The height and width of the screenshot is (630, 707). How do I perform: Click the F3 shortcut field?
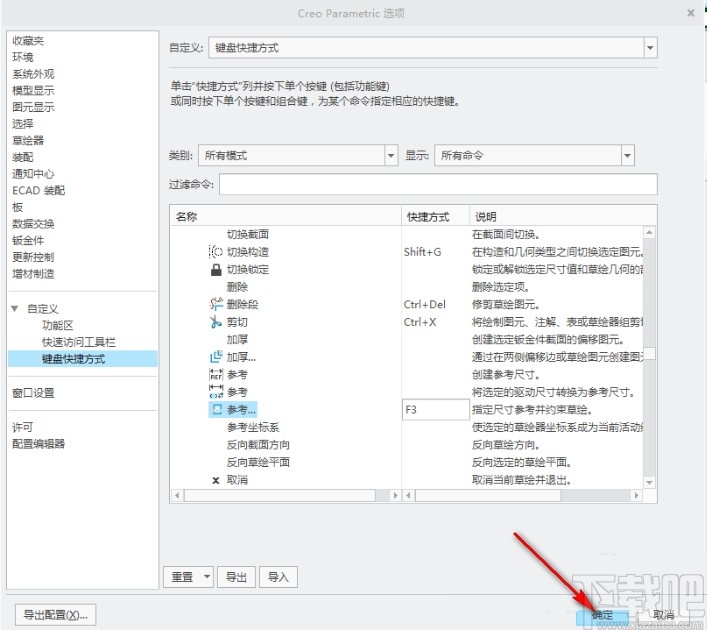(x=435, y=409)
